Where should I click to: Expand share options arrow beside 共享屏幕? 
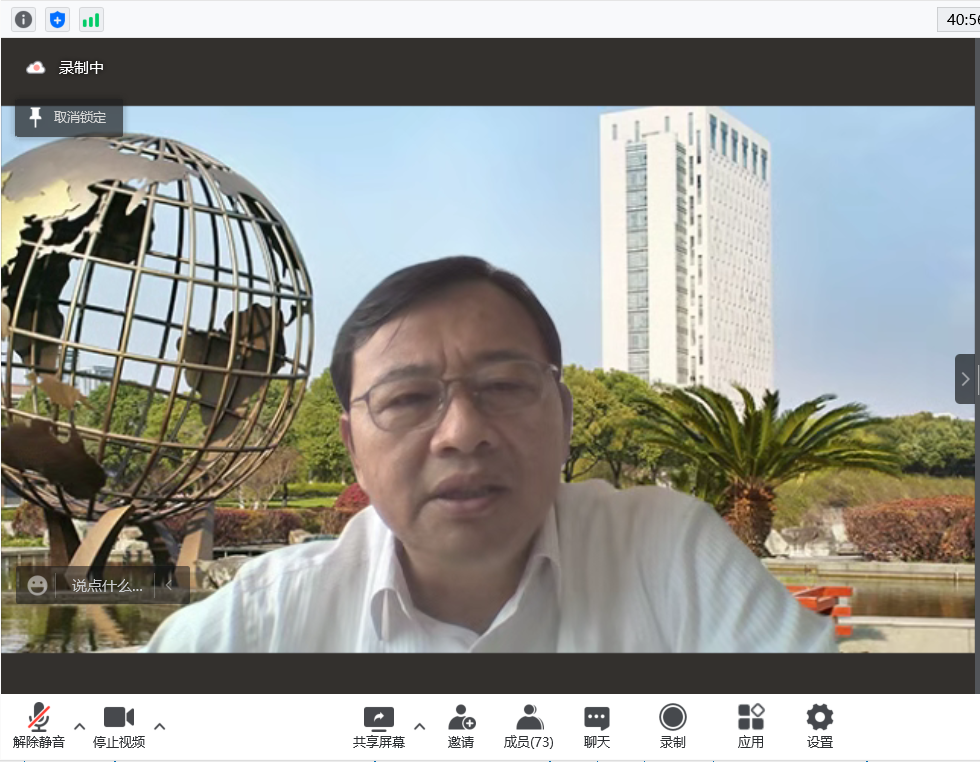420,726
